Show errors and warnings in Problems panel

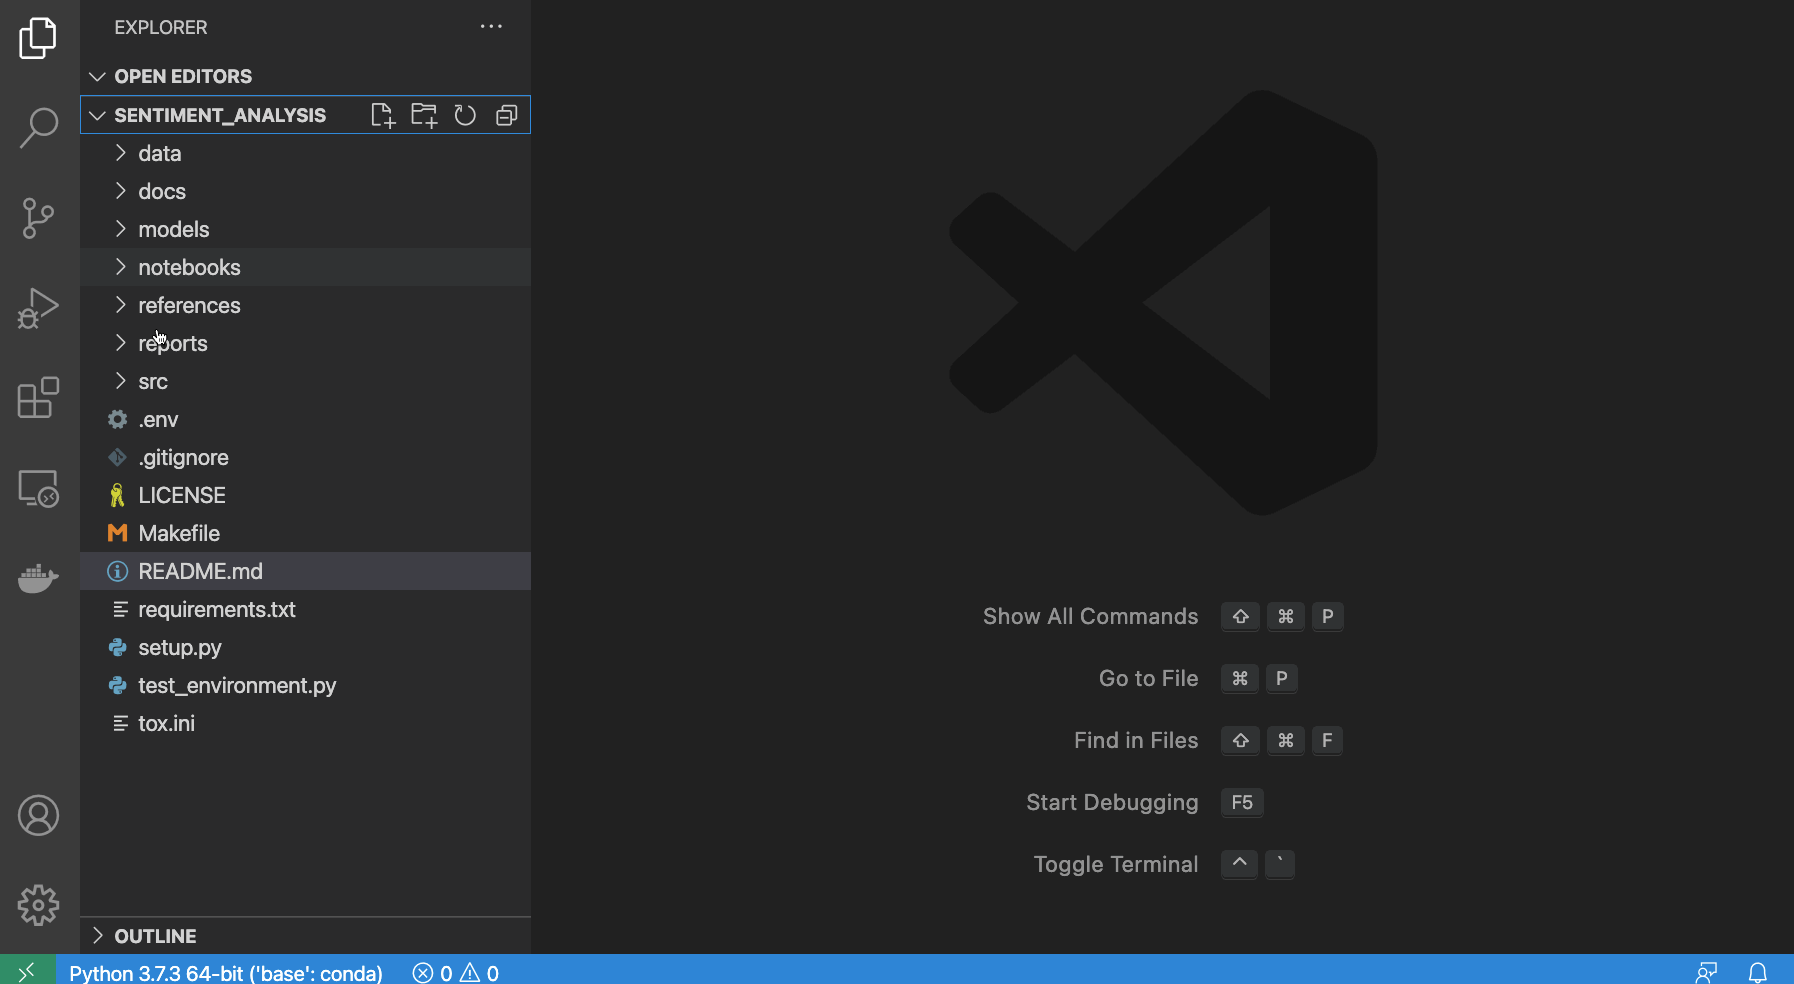[x=456, y=973]
